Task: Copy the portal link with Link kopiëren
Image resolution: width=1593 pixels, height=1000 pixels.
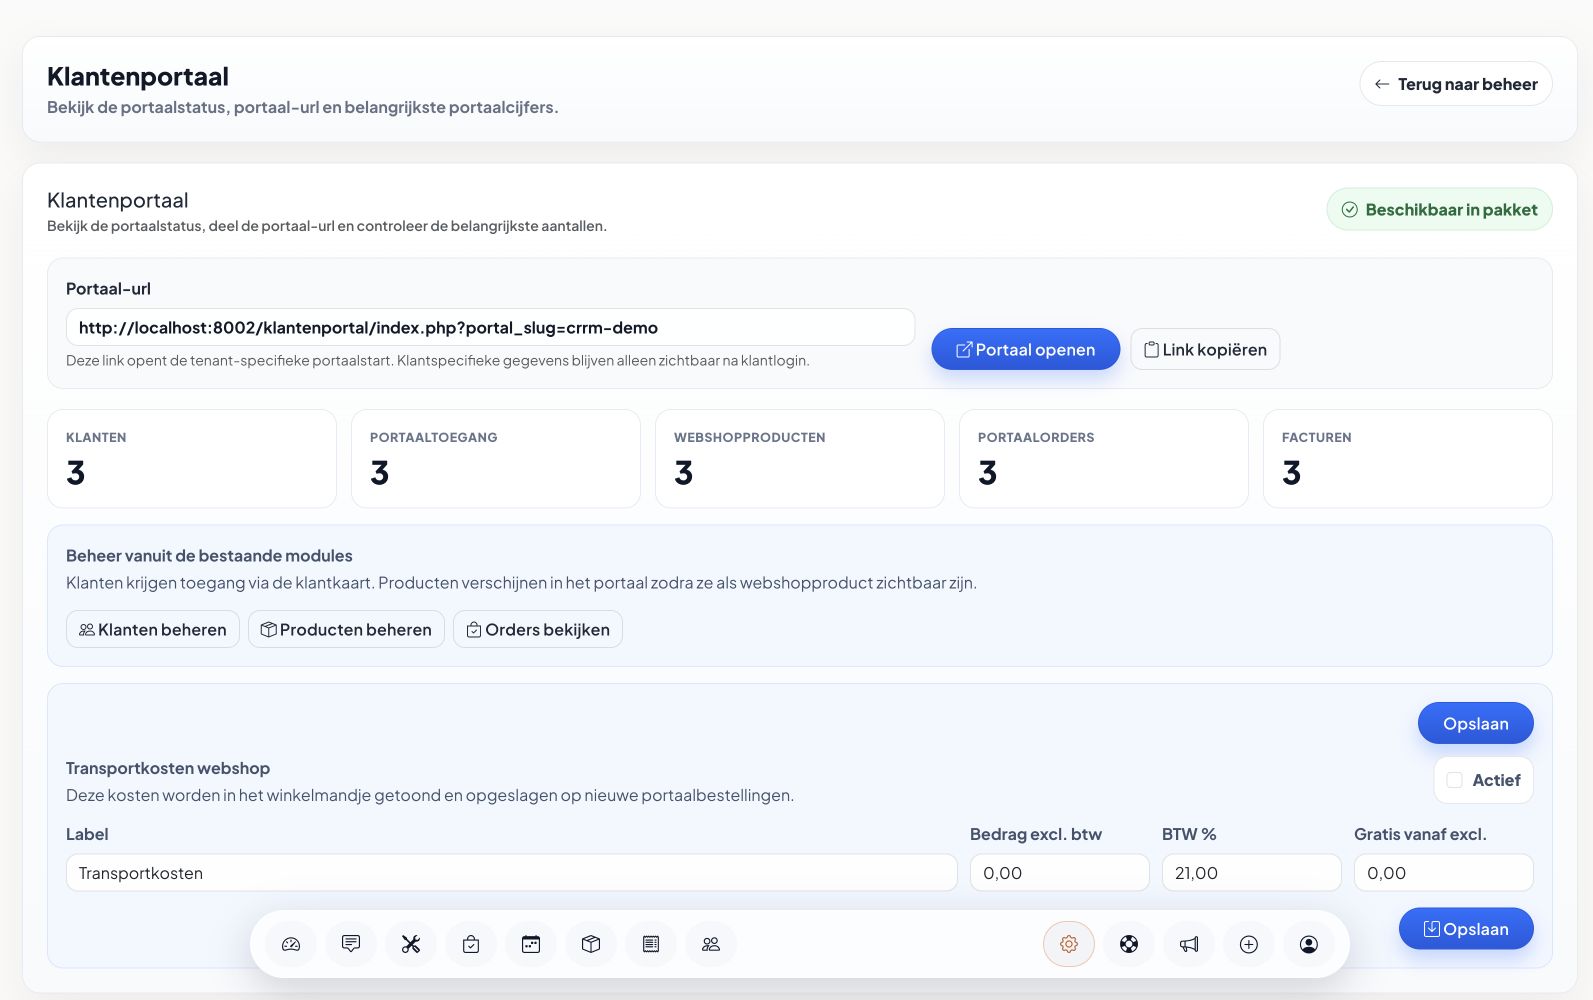Action: (1205, 349)
